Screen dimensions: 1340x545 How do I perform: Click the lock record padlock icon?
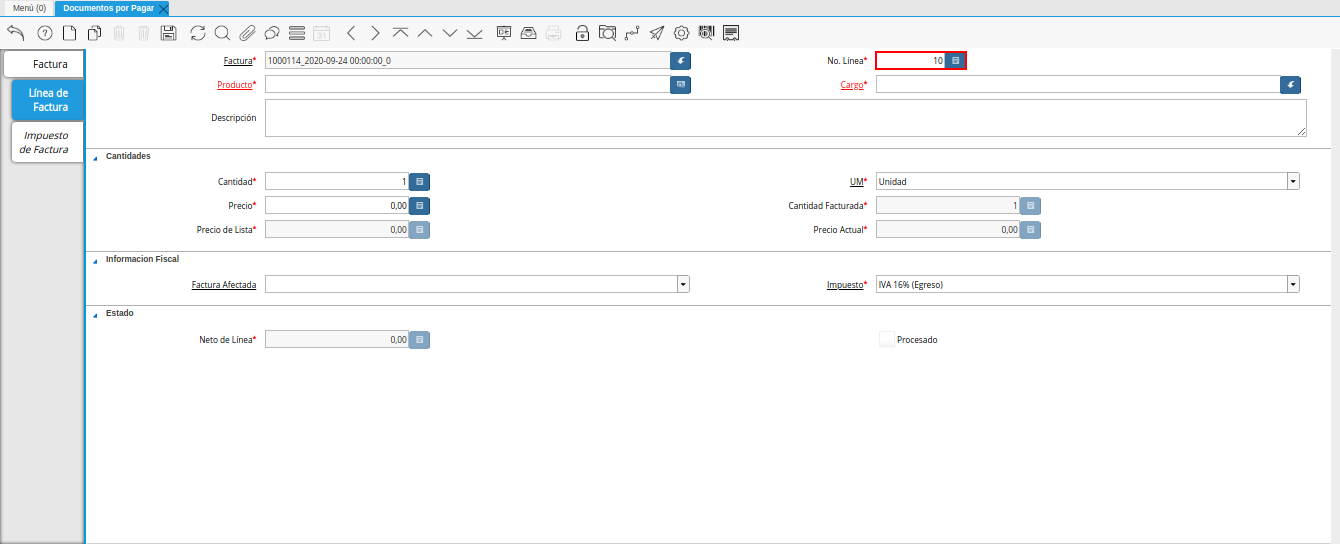583,32
